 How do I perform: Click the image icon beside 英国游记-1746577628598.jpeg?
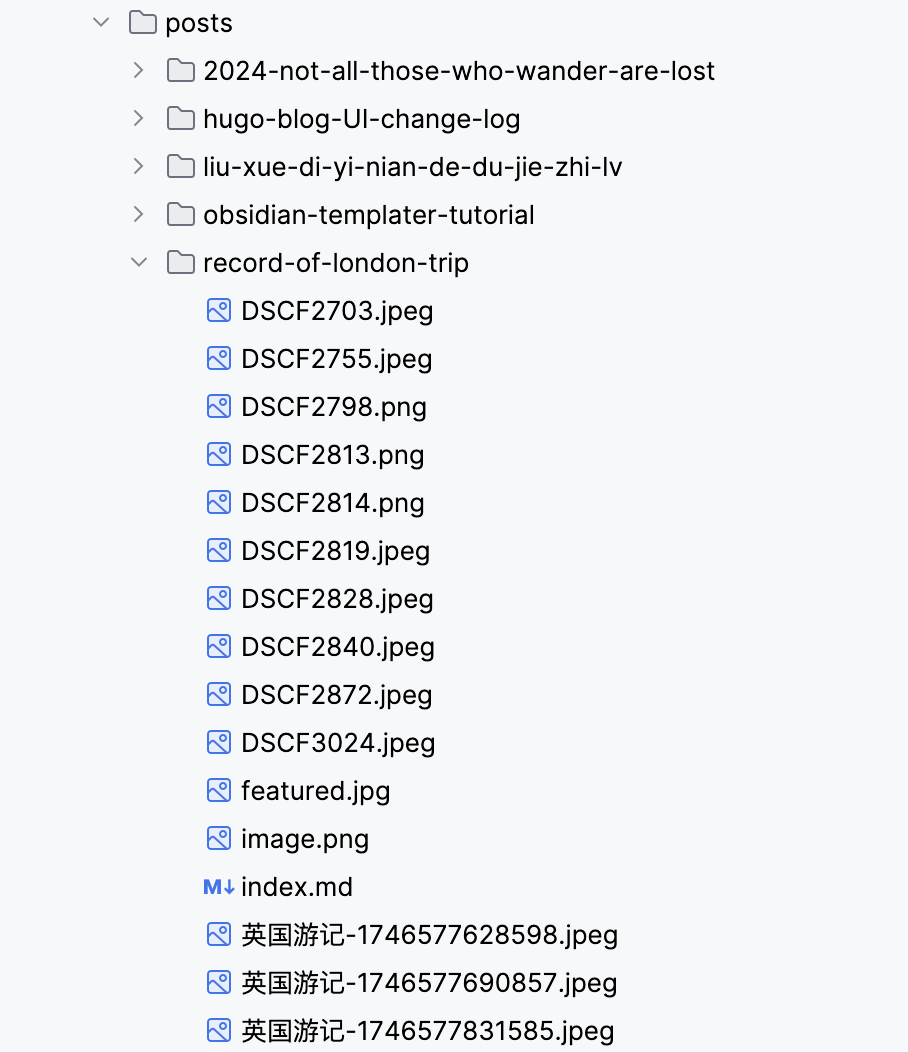[219, 934]
